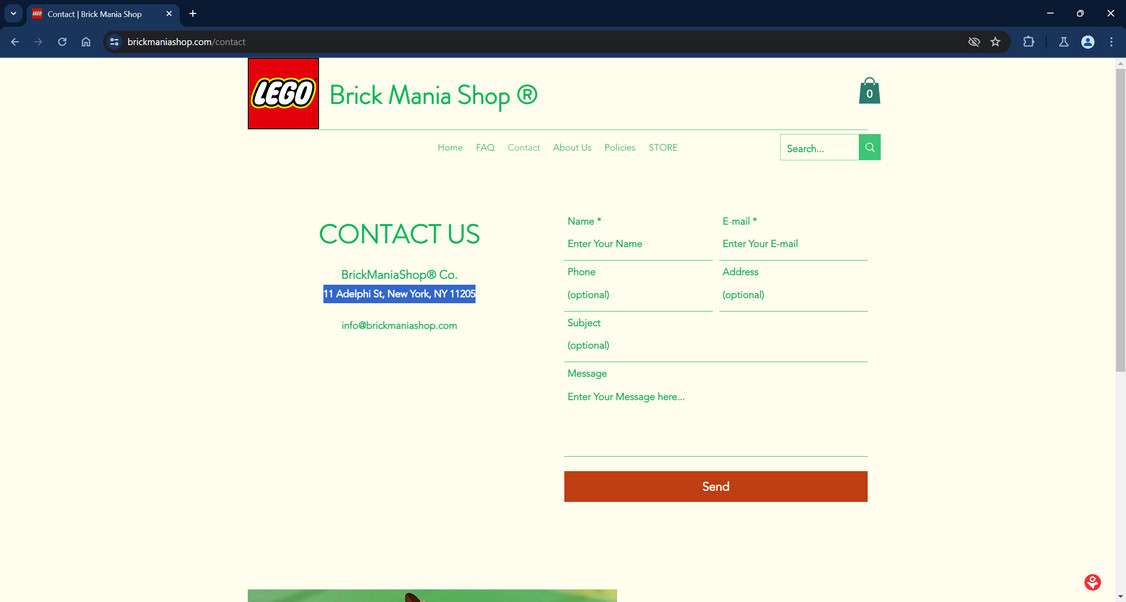Open the browser three-dot menu

click(x=1111, y=41)
